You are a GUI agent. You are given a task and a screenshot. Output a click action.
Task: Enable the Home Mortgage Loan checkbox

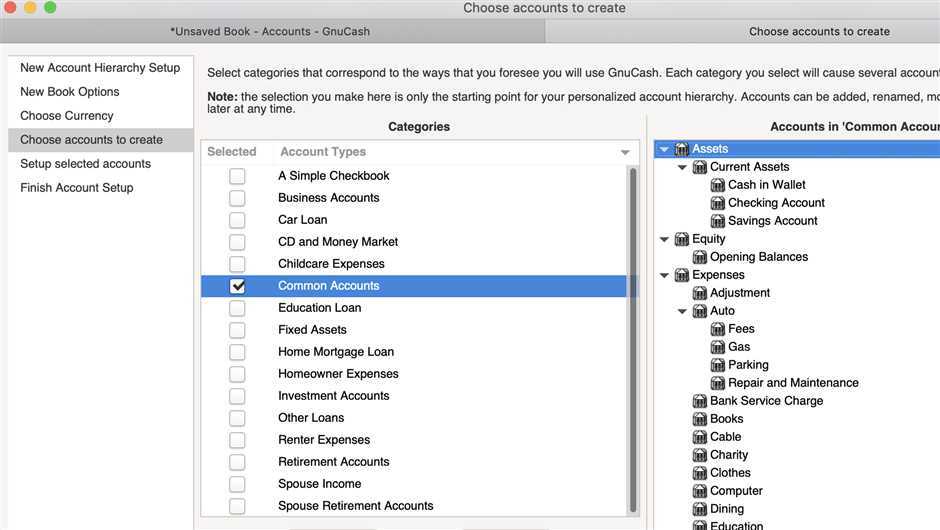click(x=237, y=352)
